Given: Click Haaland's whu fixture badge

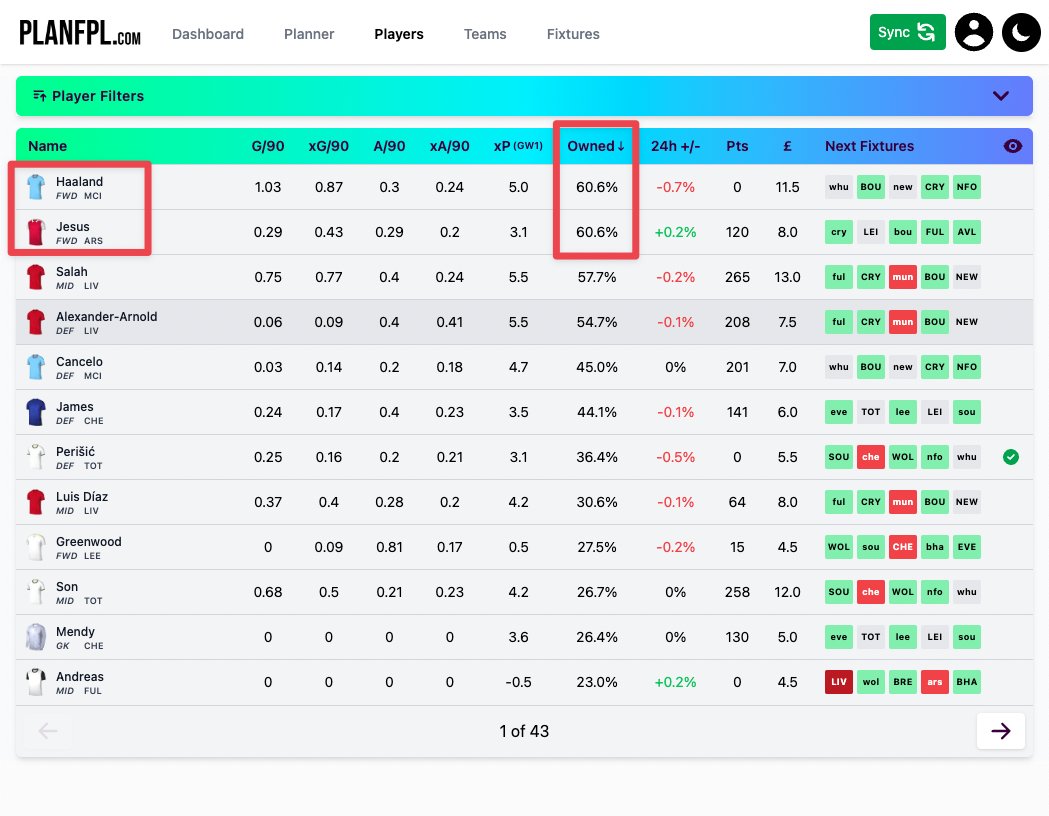Looking at the screenshot, I should coord(838,187).
